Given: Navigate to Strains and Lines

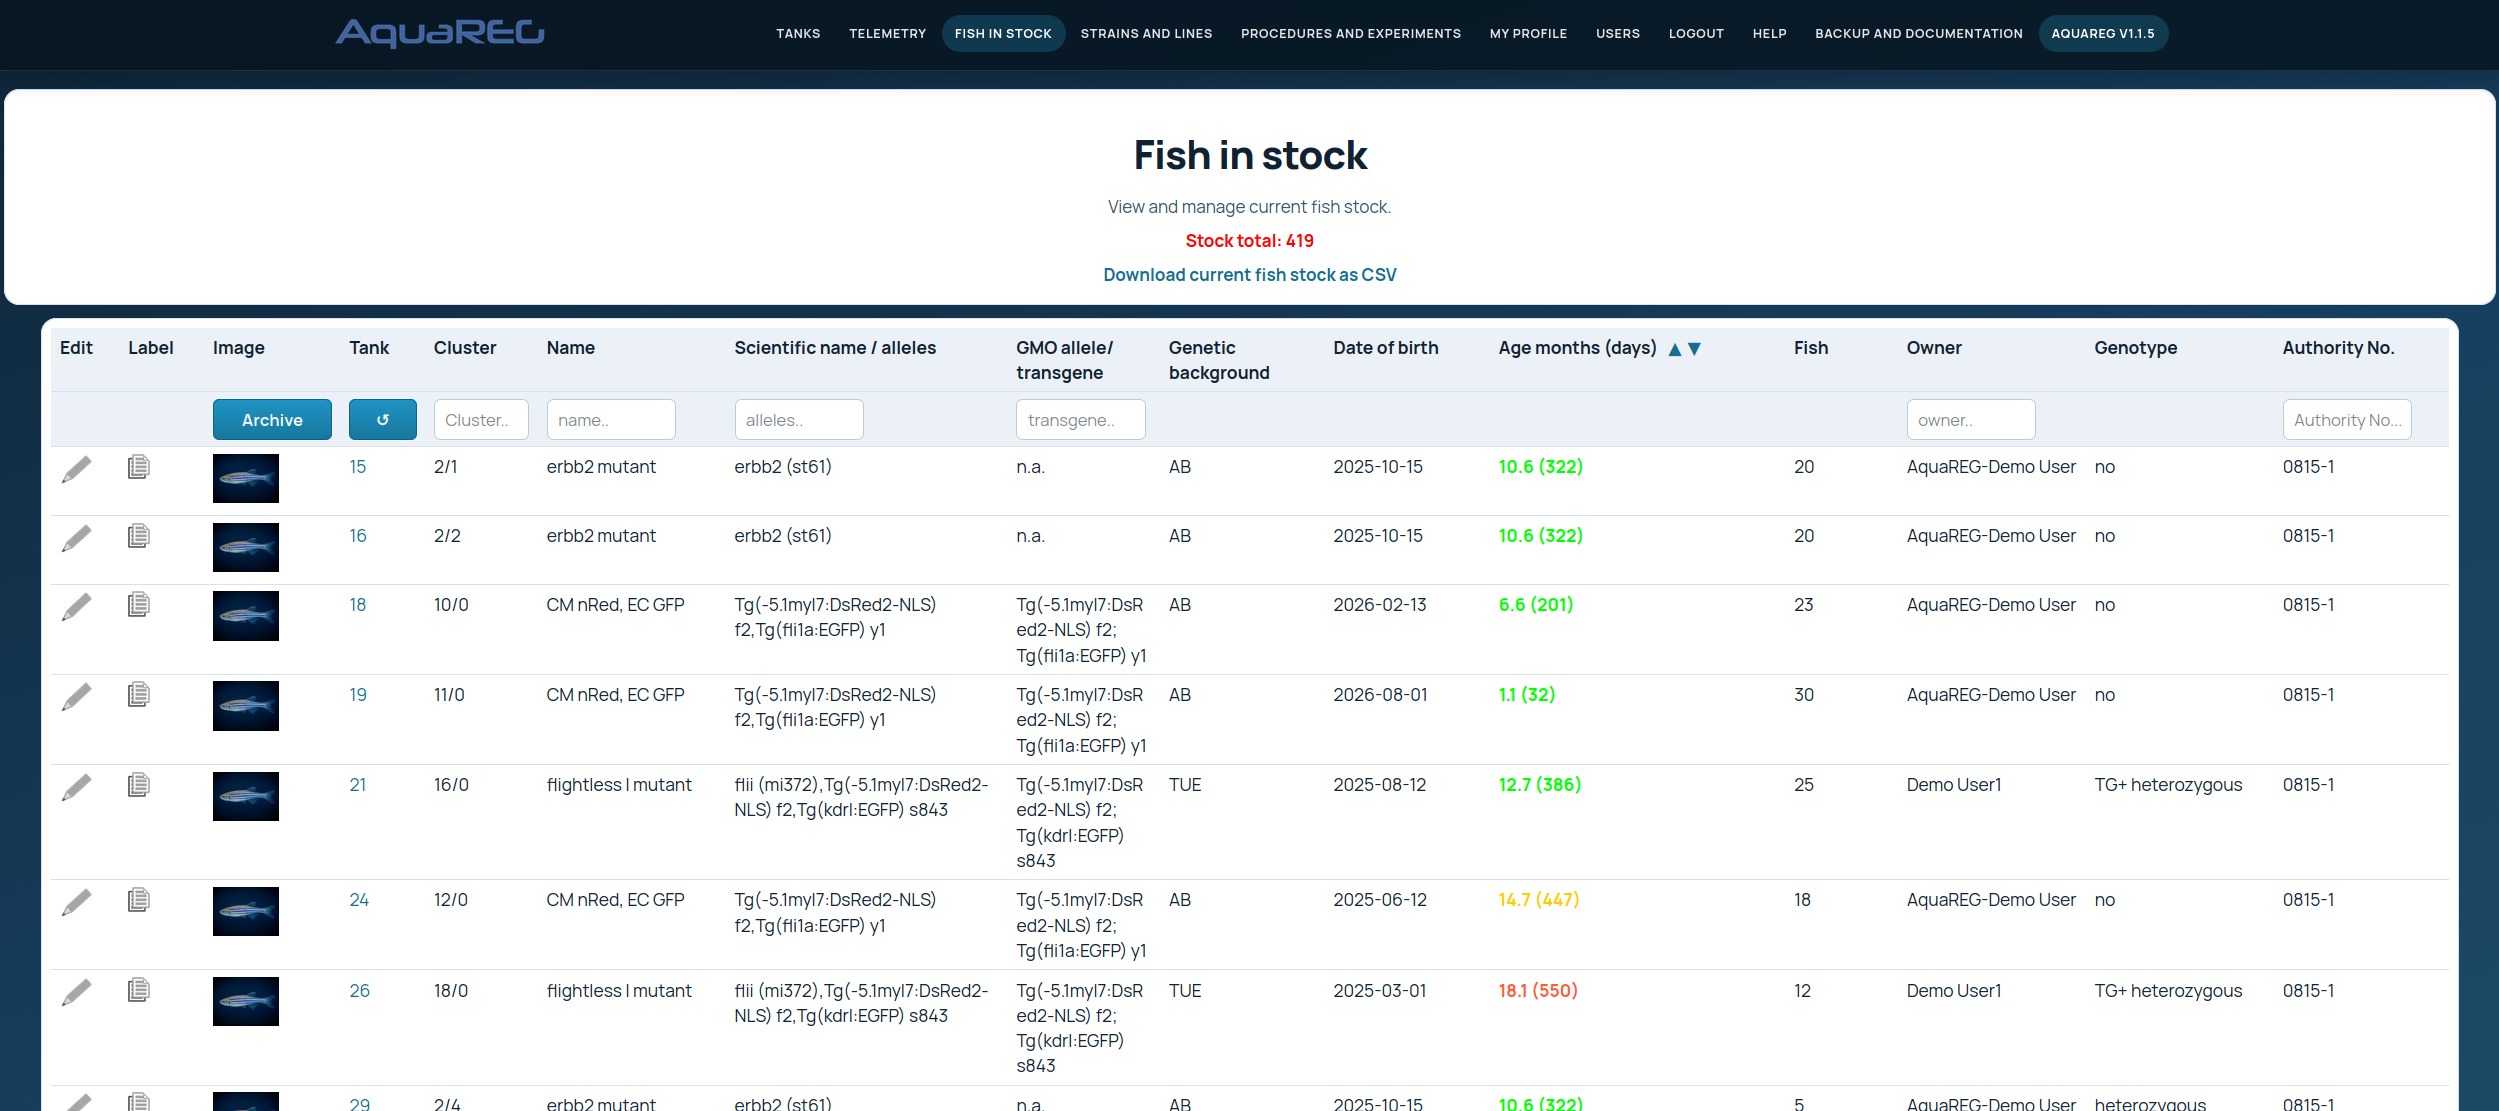Looking at the screenshot, I should click(x=1146, y=34).
